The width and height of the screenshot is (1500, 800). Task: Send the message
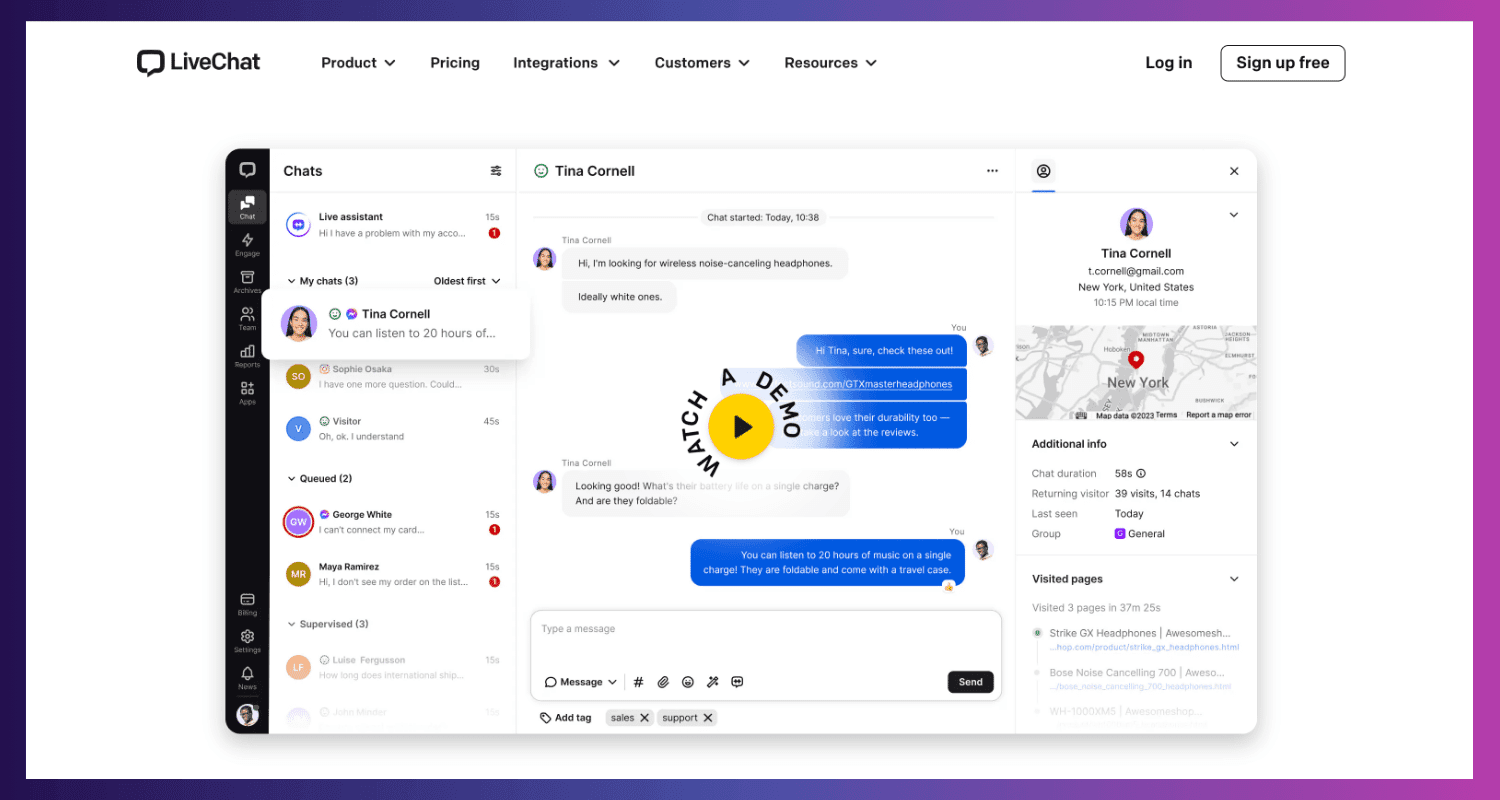coord(970,682)
